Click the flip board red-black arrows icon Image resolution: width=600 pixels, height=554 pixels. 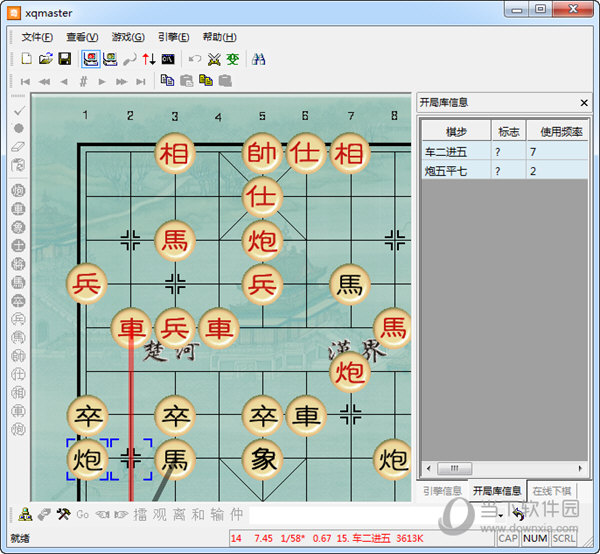point(149,59)
